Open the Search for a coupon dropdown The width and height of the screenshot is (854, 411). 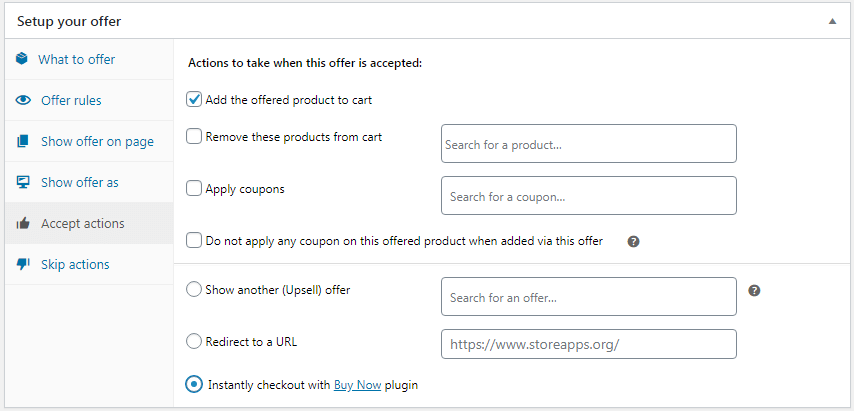[x=589, y=195]
